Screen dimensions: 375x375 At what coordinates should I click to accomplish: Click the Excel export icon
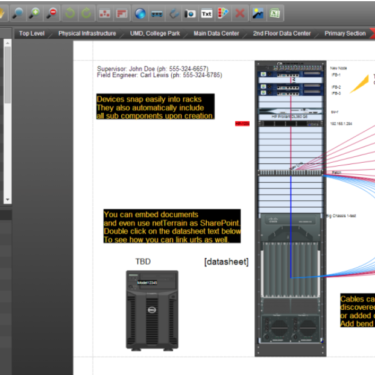(275, 13)
